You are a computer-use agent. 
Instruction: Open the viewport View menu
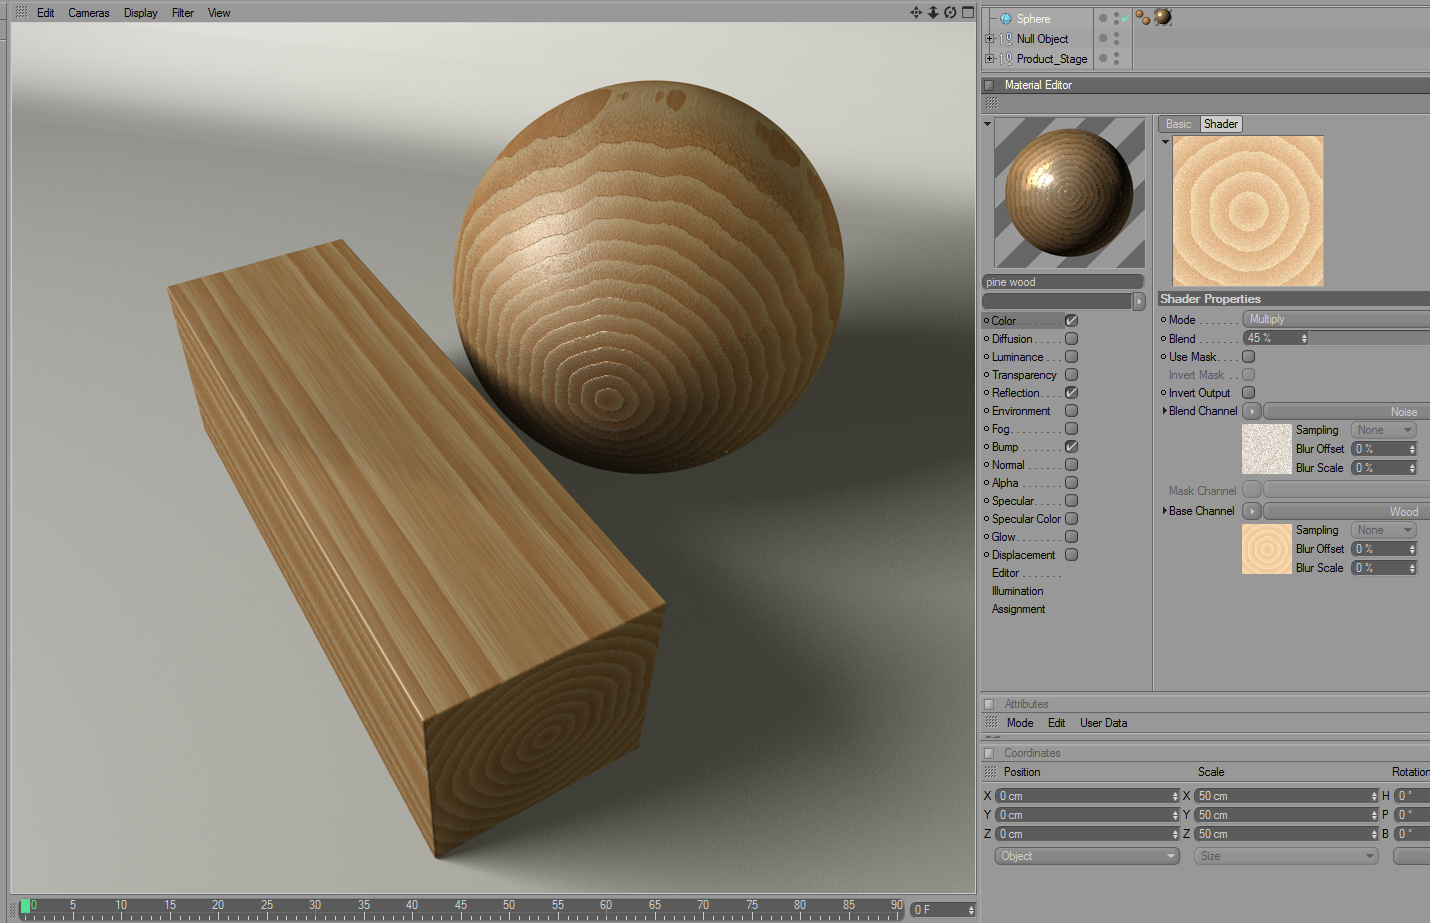(219, 13)
